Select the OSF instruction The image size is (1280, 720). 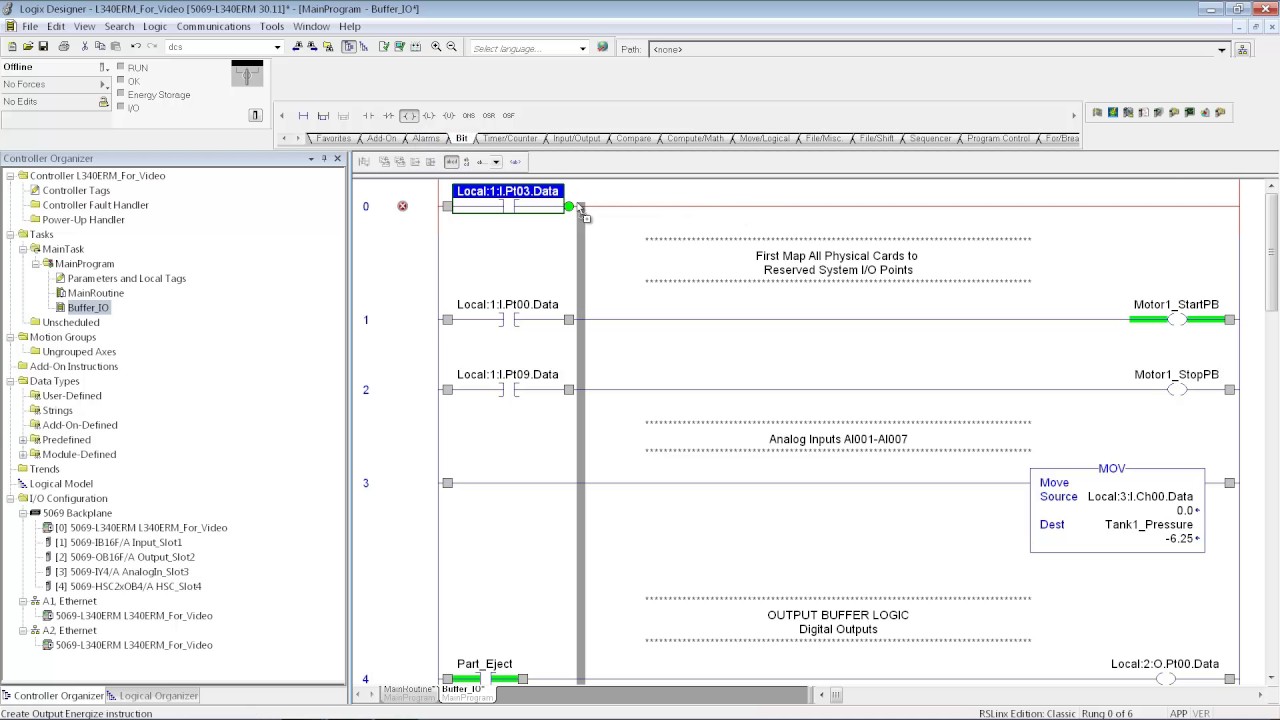click(x=508, y=116)
